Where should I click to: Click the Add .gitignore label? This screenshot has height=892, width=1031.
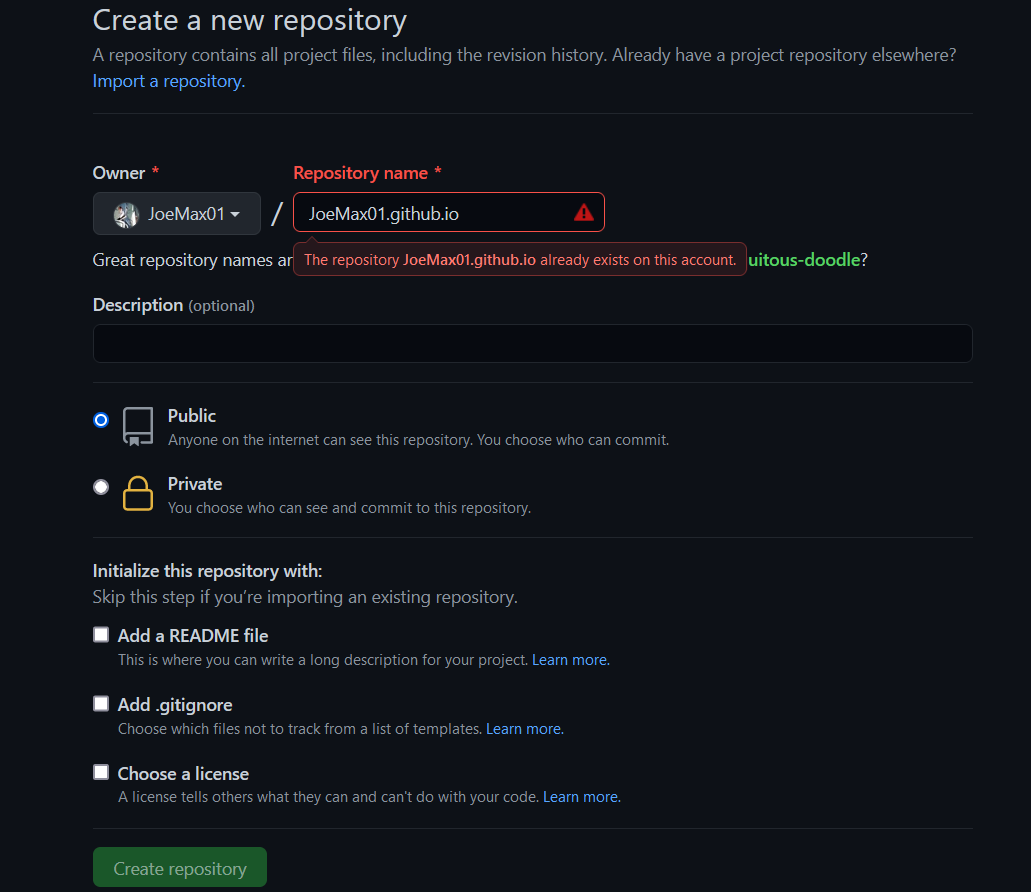click(x=175, y=705)
